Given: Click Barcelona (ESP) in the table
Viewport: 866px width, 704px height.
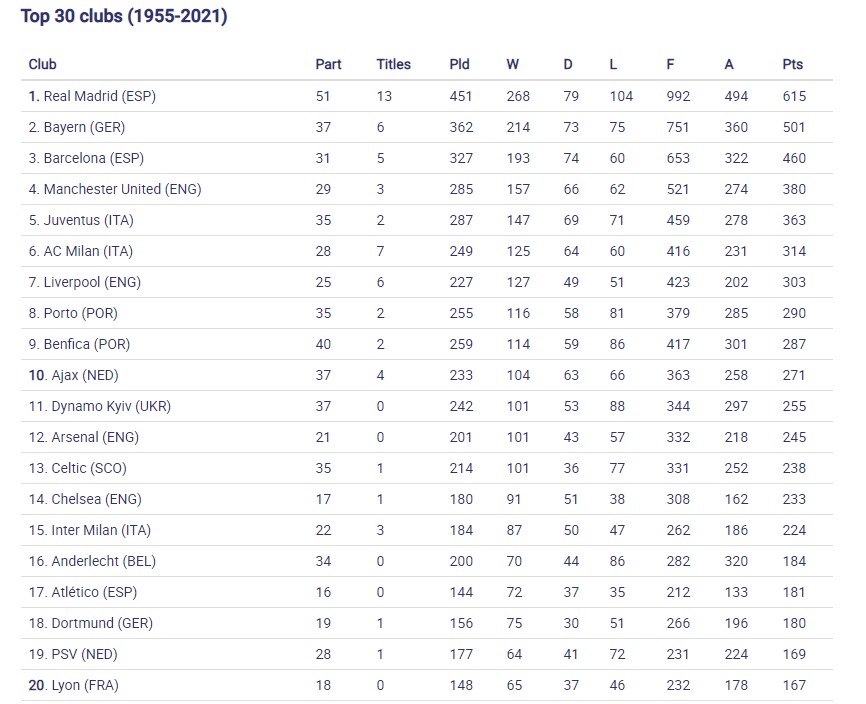Looking at the screenshot, I should pyautogui.click(x=94, y=158).
